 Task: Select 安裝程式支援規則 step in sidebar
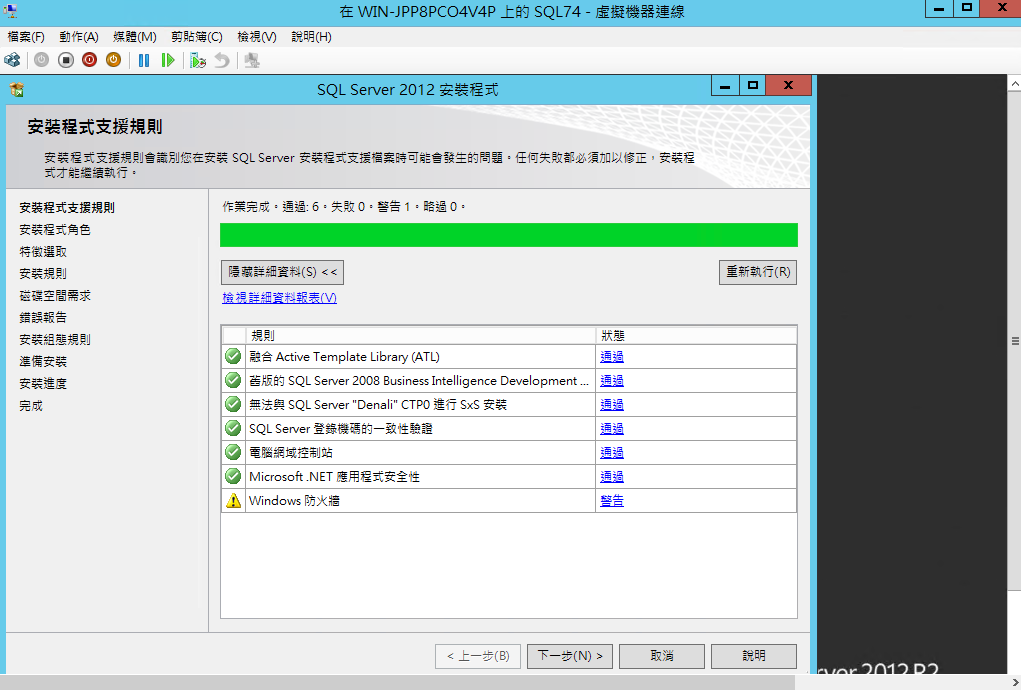[67, 208]
